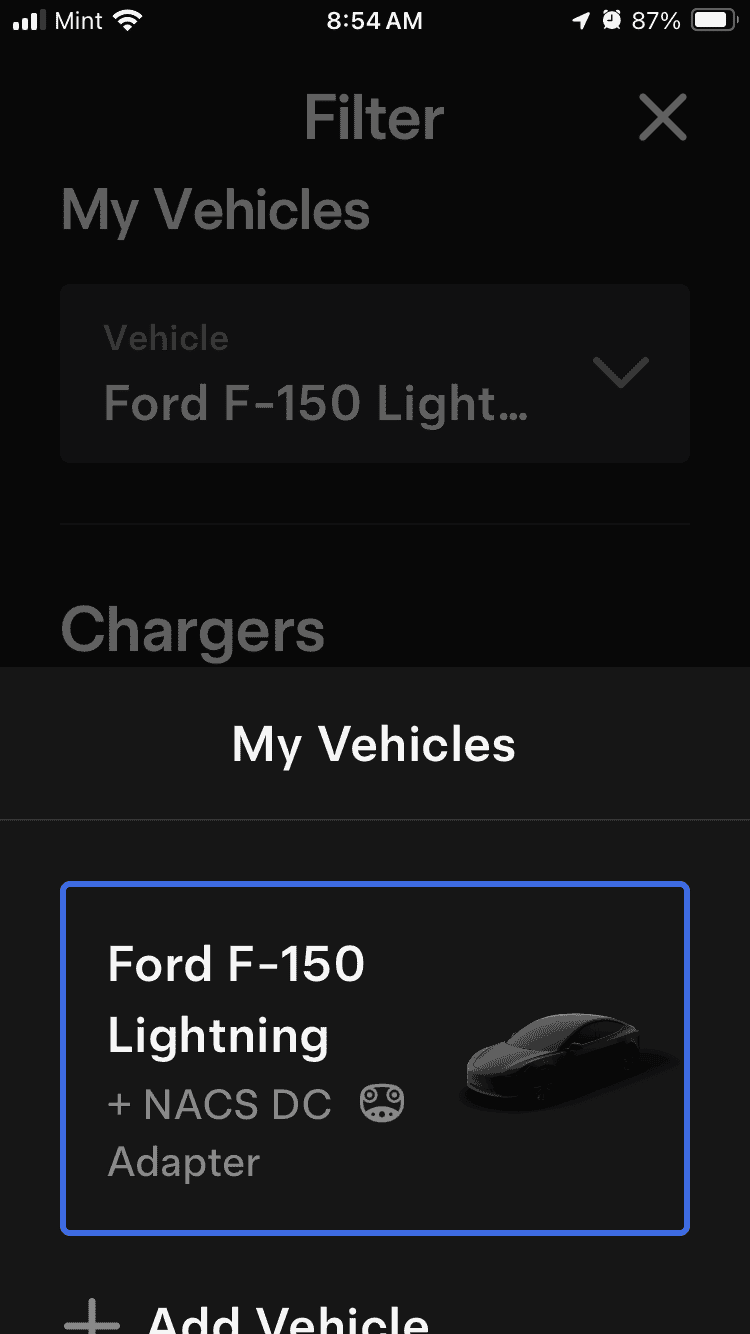
Task: Tap the NACS DC Adapter charger icon
Action: point(380,1103)
